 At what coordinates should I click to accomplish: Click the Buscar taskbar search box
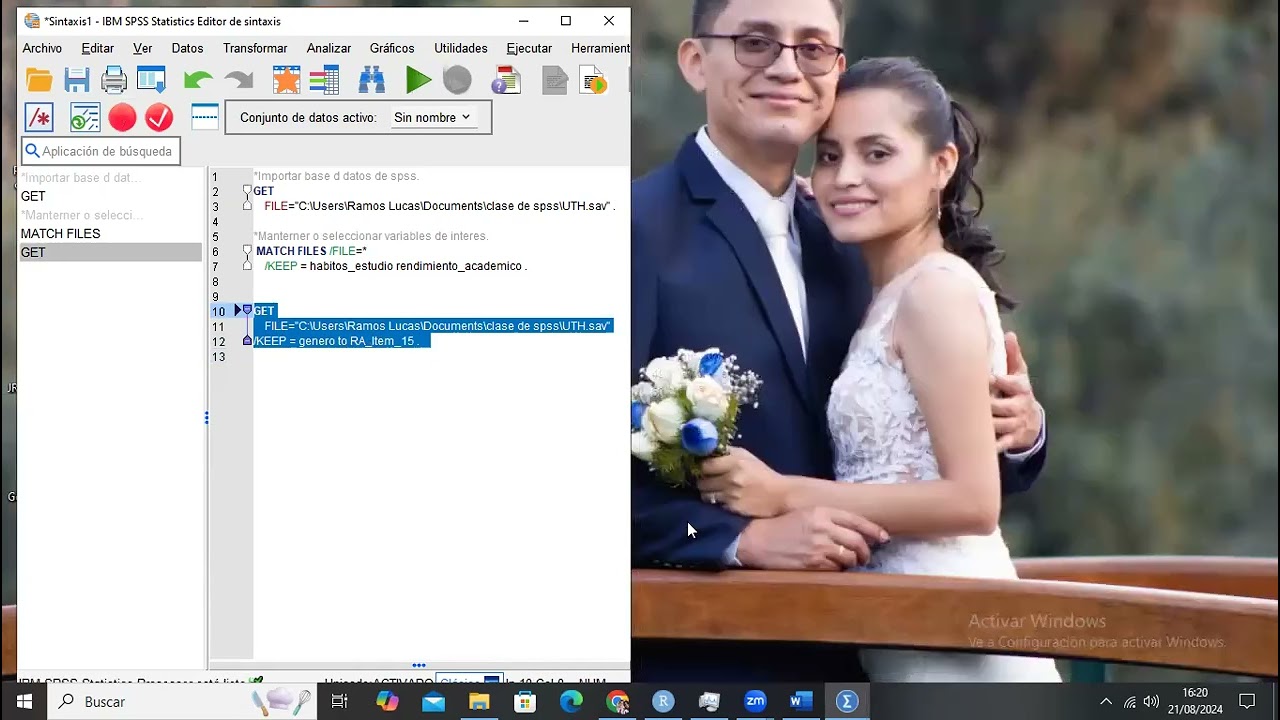184,702
